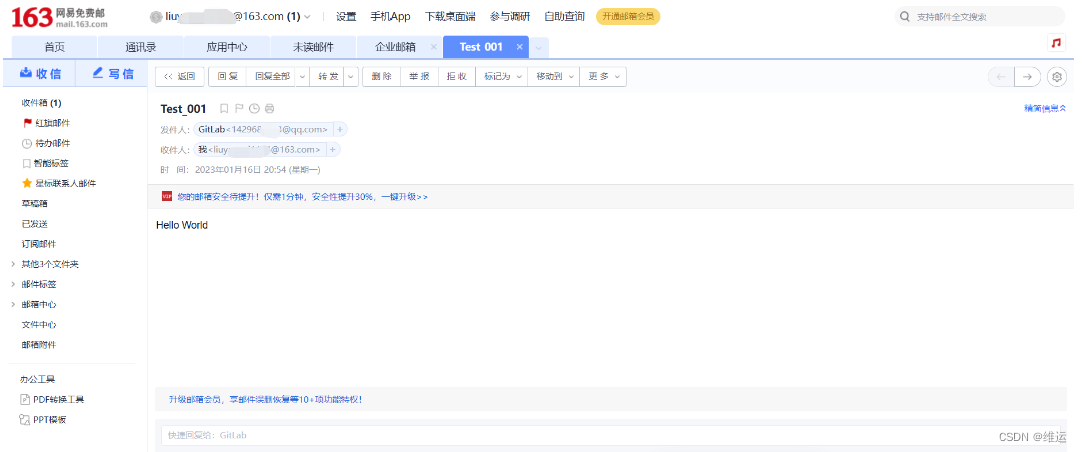Open the 标记为 dropdown
This screenshot has width=1082, height=452.
pos(502,77)
